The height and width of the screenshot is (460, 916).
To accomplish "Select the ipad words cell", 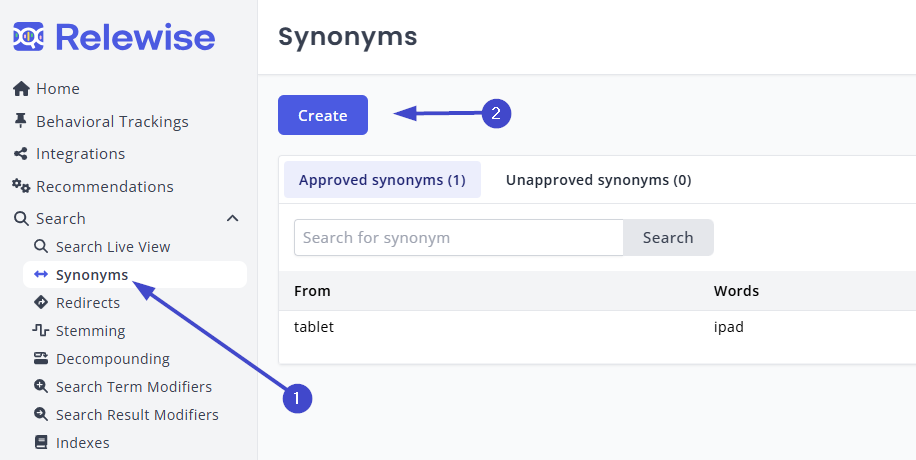I will (x=728, y=327).
